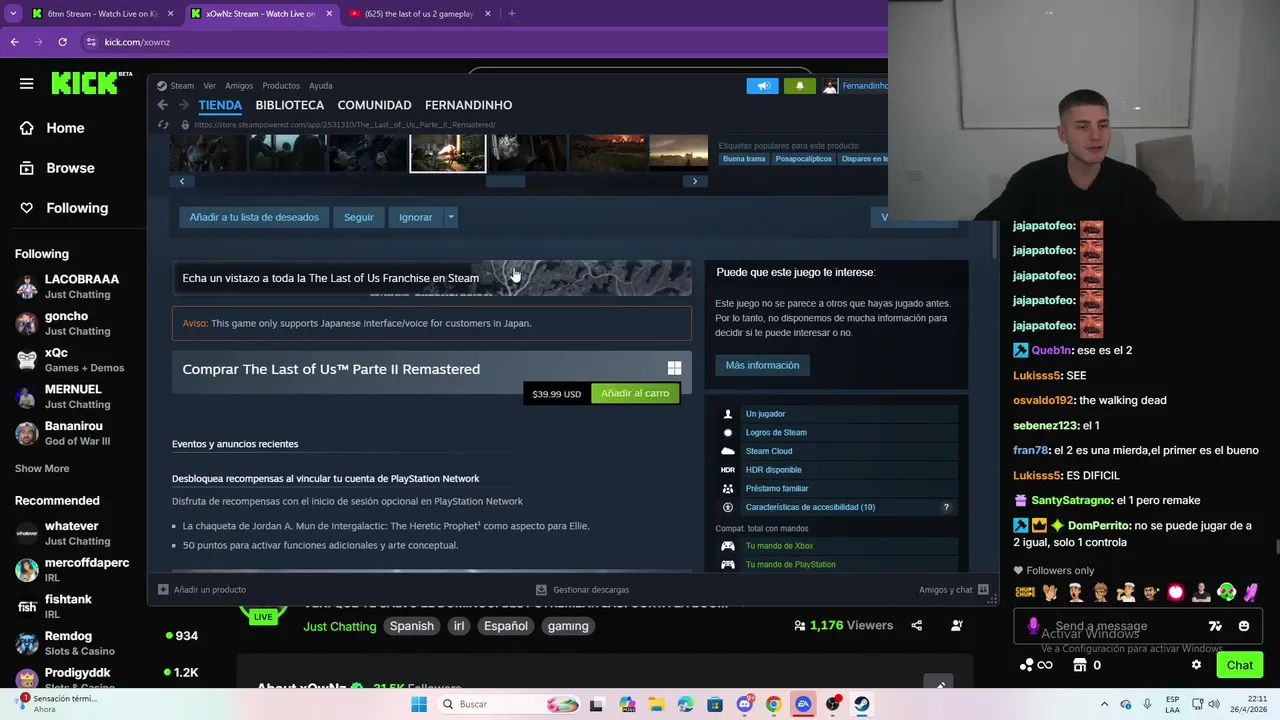Open Amigos y chat in Steam
The height and width of the screenshot is (720, 1280).
click(953, 590)
